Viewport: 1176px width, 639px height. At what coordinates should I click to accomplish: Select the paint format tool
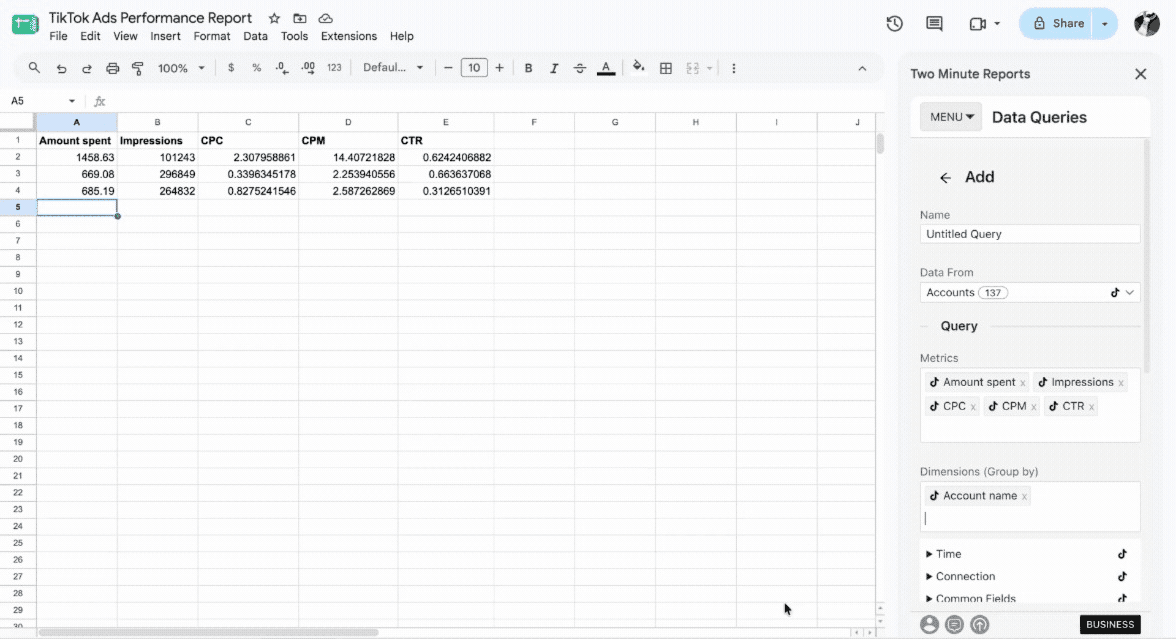pos(138,68)
